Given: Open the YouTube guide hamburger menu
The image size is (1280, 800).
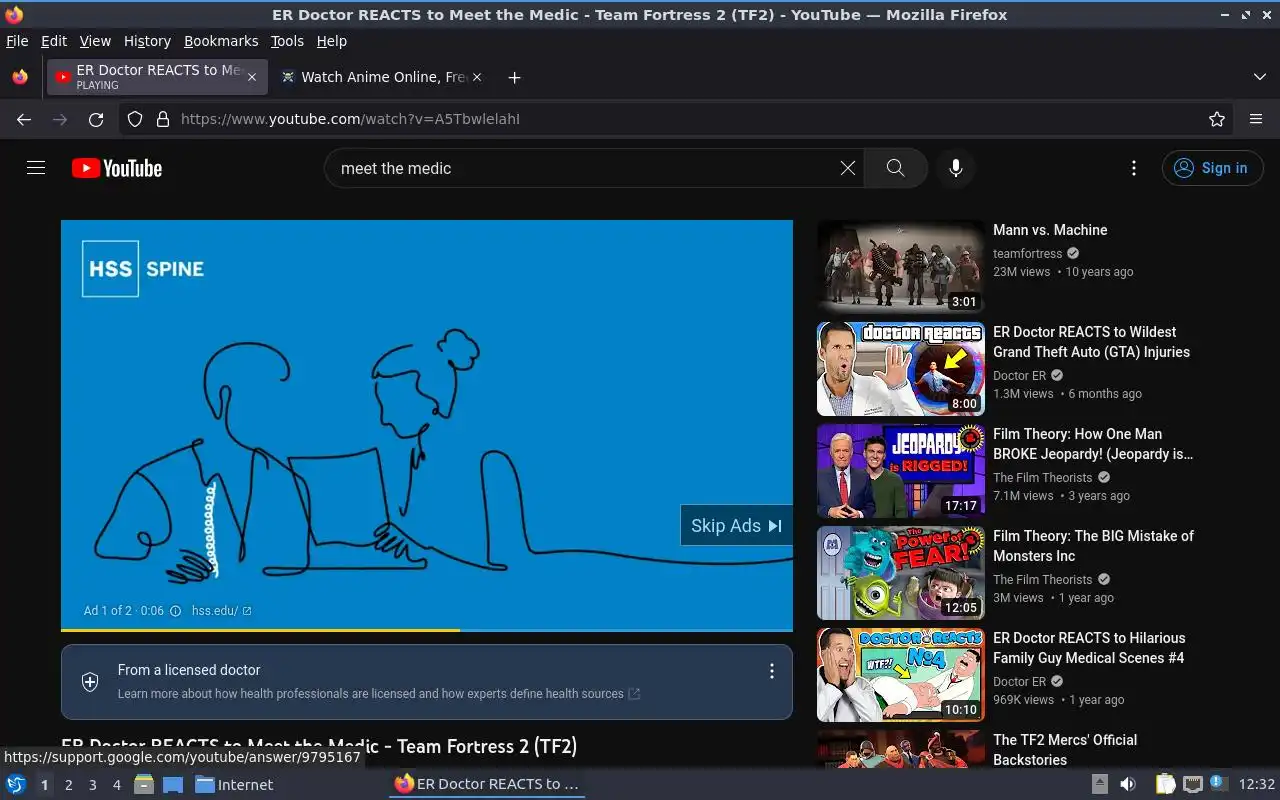Looking at the screenshot, I should pos(36,168).
